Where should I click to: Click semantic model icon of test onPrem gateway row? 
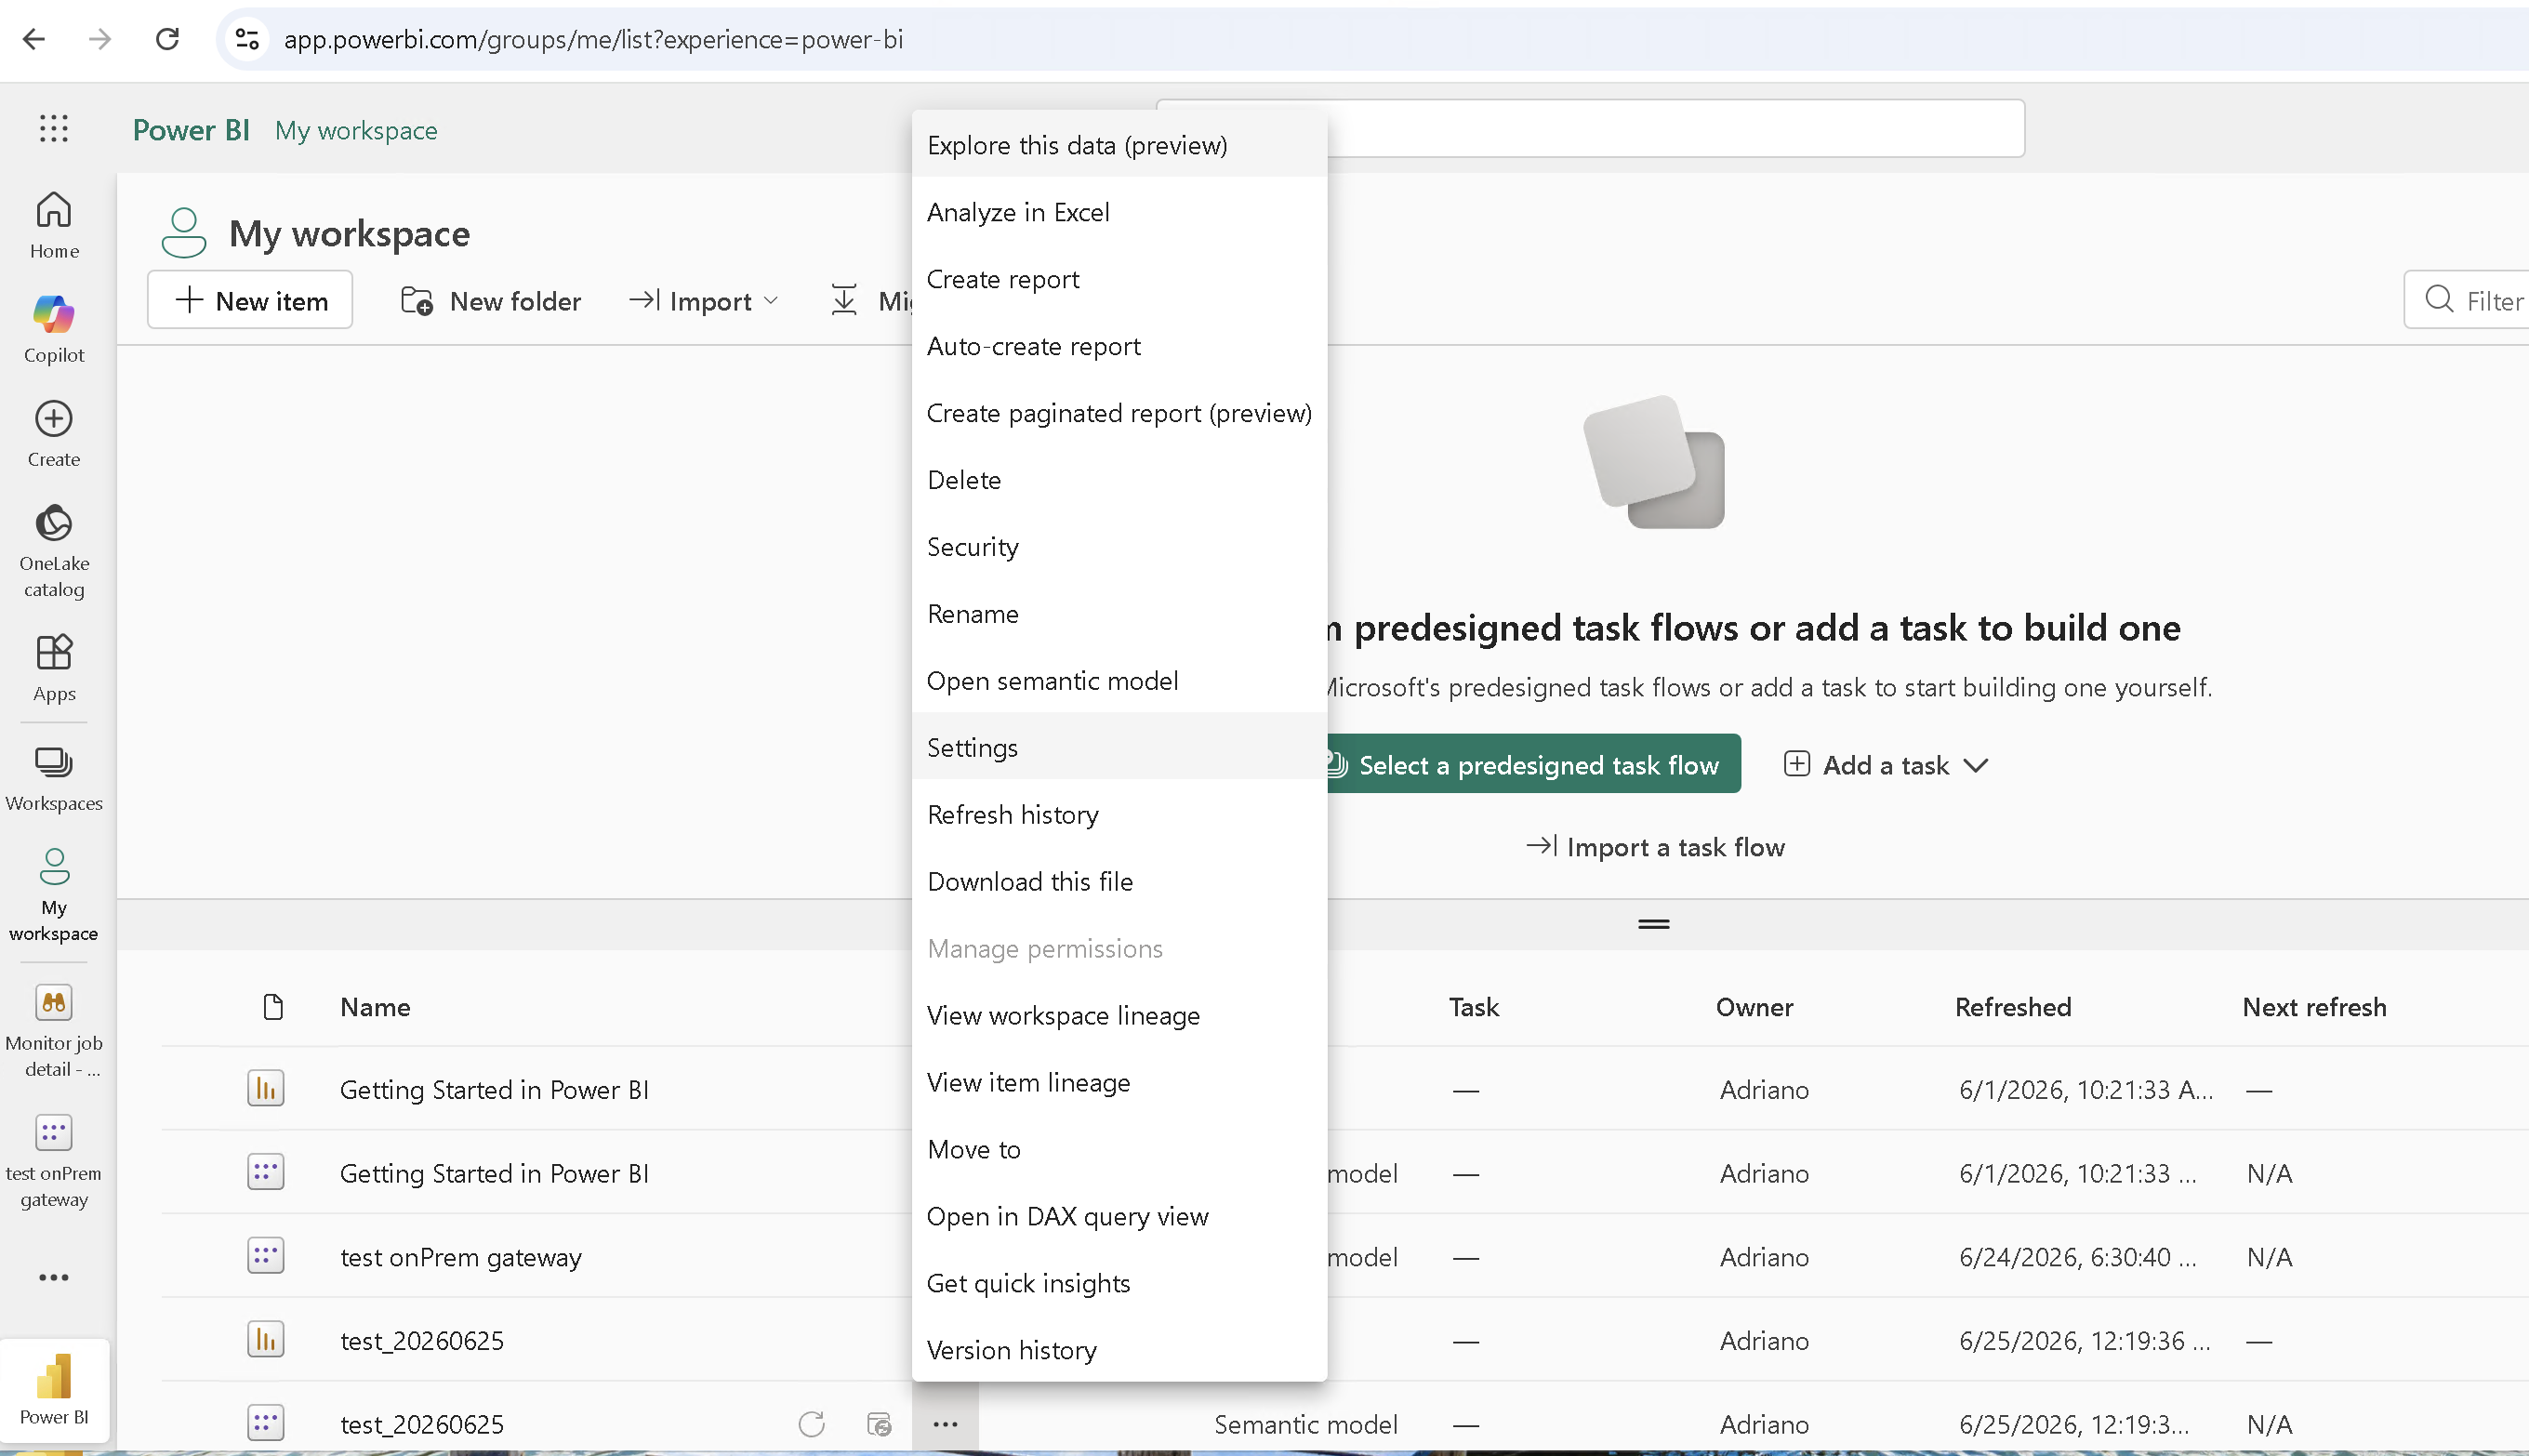266,1256
